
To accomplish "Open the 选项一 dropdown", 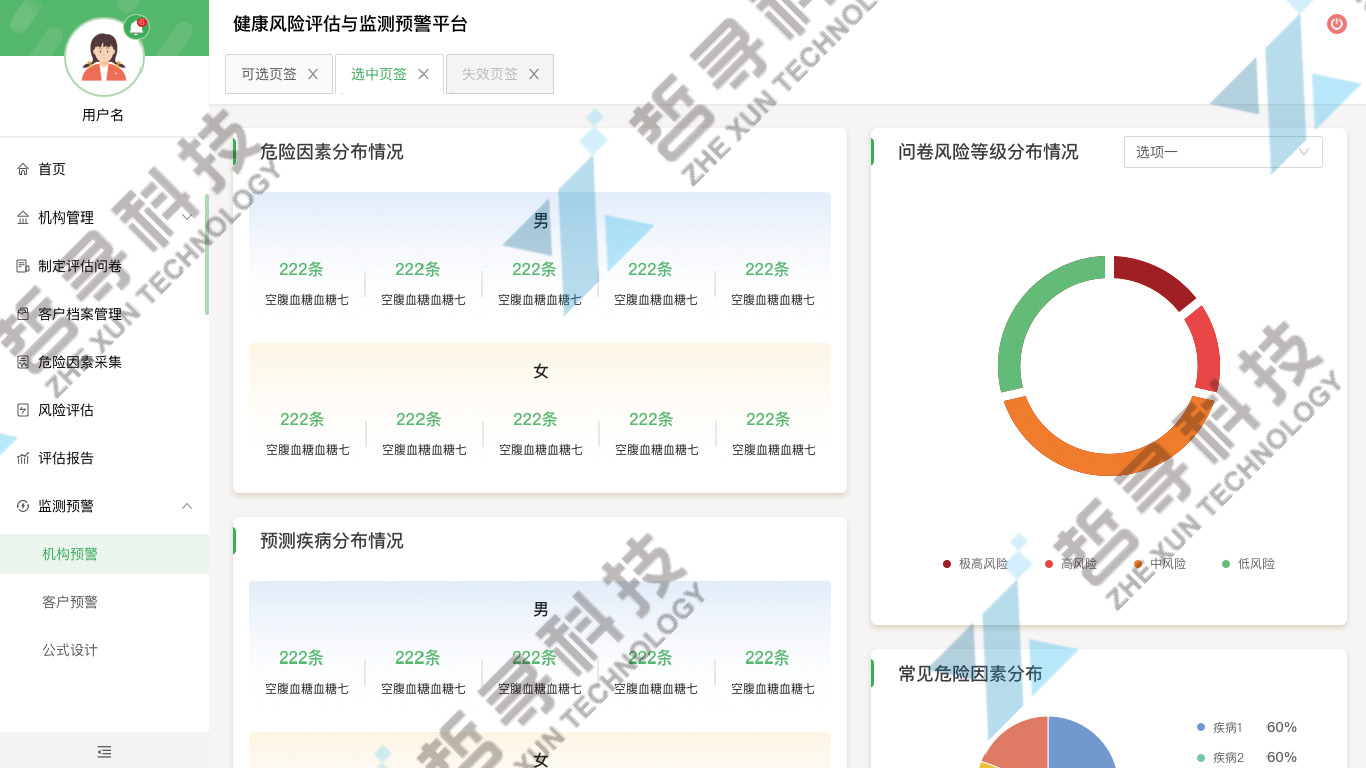I will (x=1223, y=152).
